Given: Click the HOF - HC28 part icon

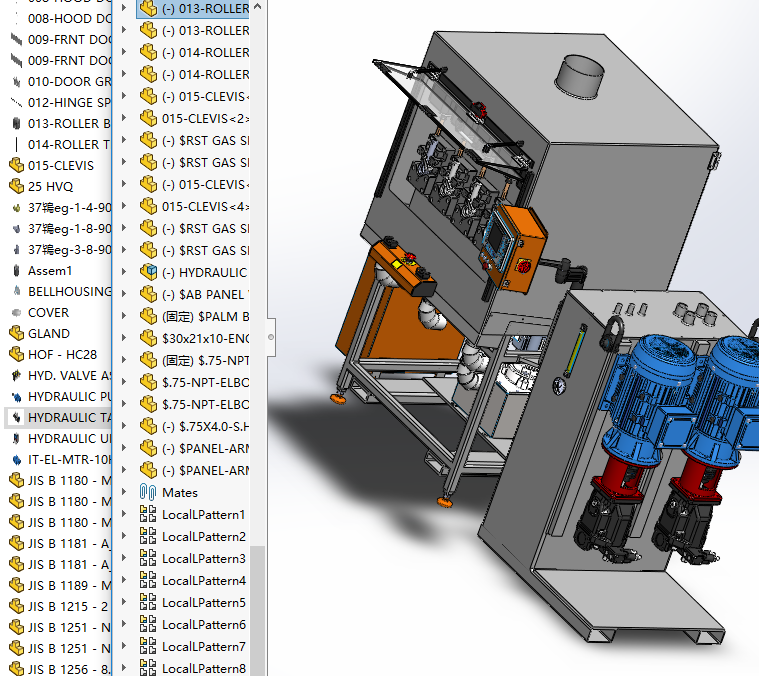Looking at the screenshot, I should click(x=16, y=354).
